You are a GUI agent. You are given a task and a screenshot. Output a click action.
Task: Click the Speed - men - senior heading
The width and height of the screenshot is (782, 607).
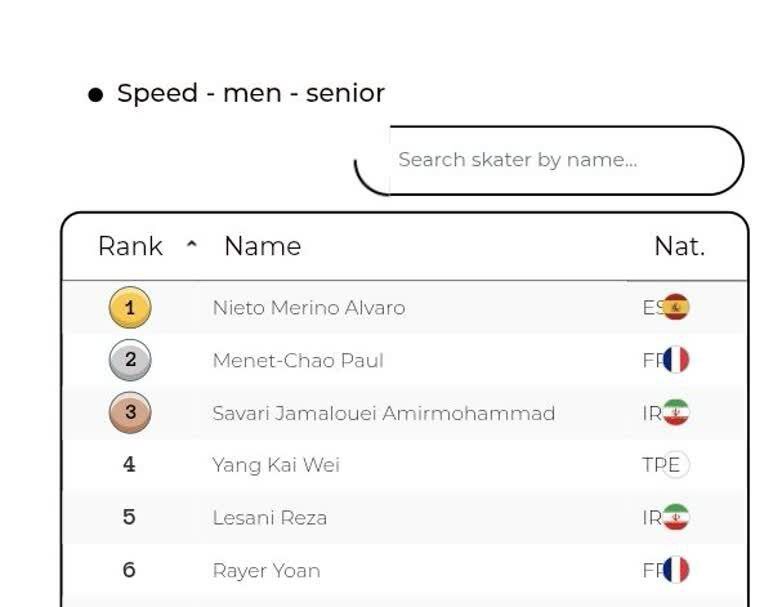click(250, 93)
